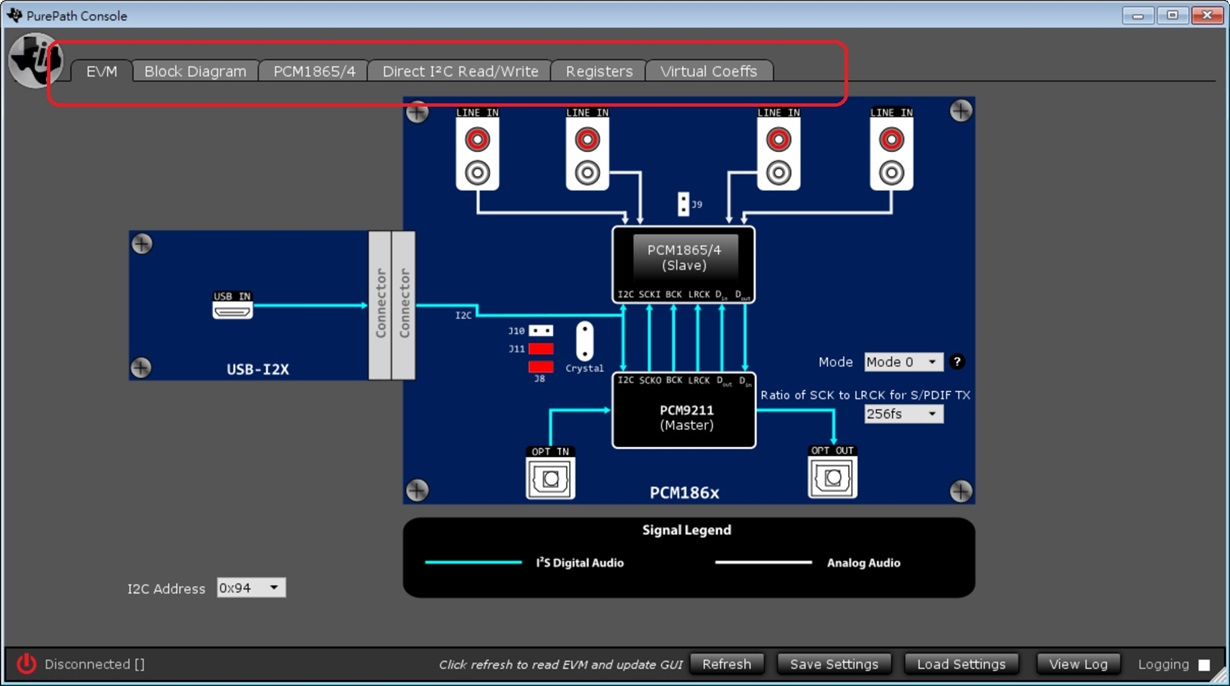This screenshot has width=1230, height=686.
Task: Click the Crystal oscillator component
Action: (584, 342)
